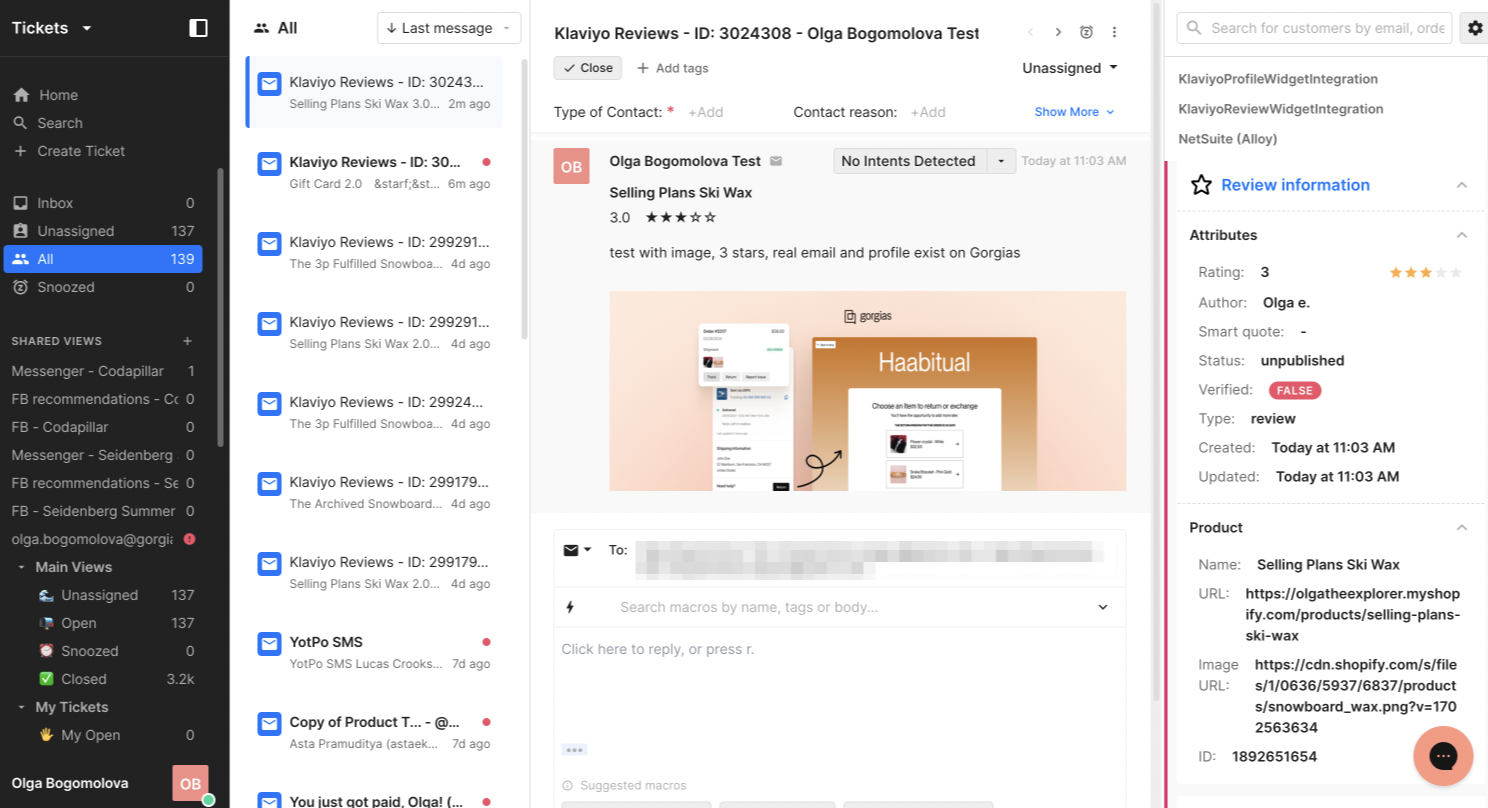Open FB - Codapillar shared view

pyautogui.click(x=103, y=427)
